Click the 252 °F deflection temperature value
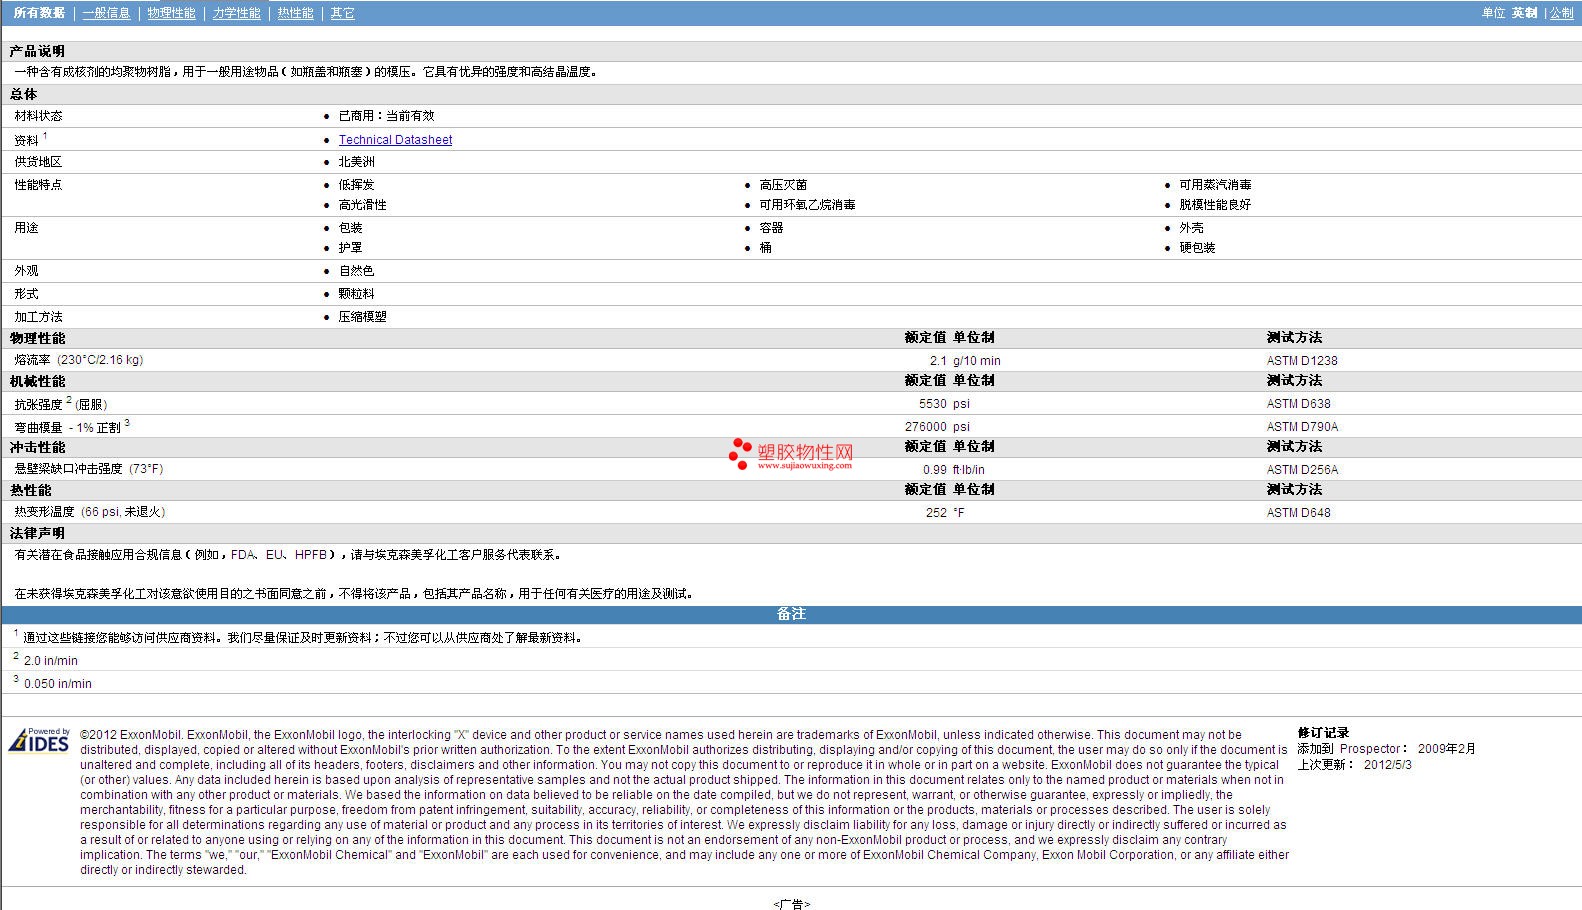 945,513
